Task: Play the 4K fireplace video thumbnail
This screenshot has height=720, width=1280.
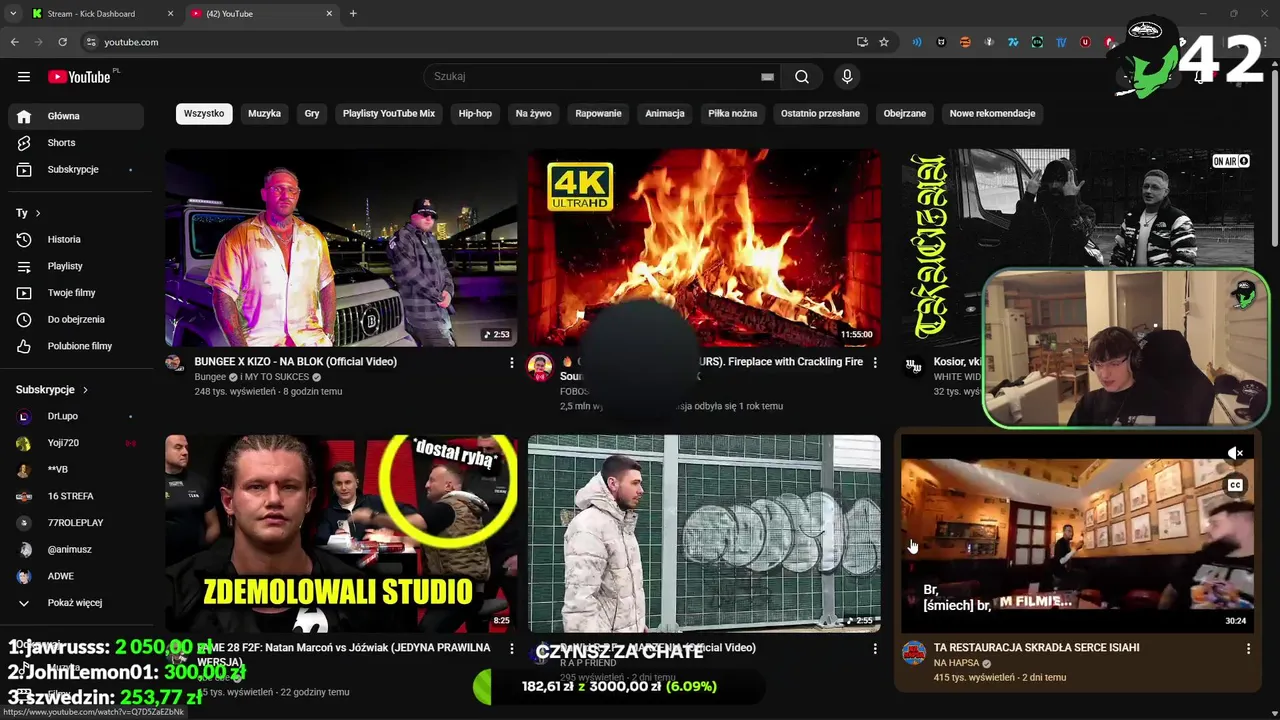Action: [x=704, y=248]
